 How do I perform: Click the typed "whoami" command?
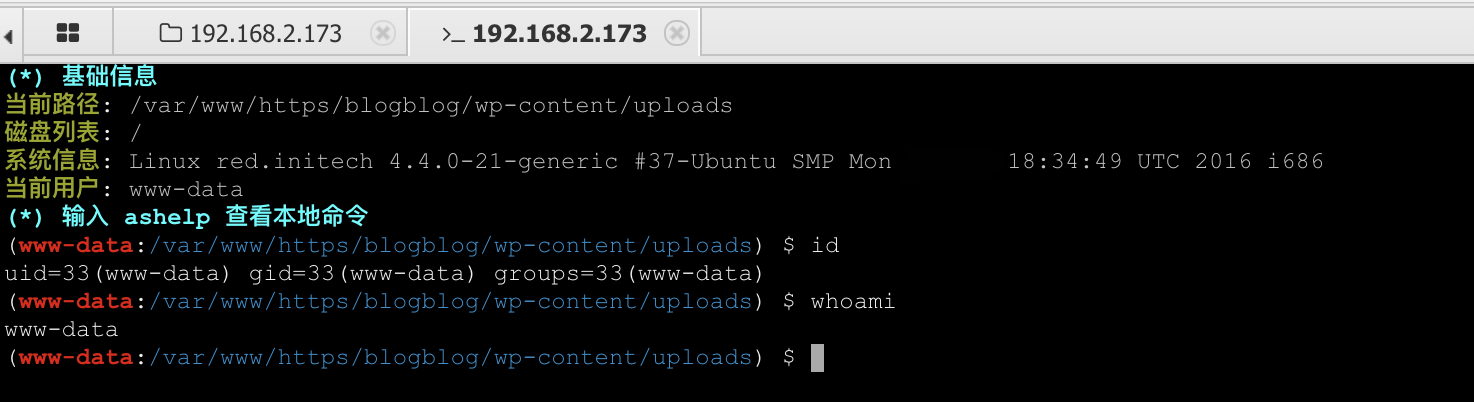[853, 302]
